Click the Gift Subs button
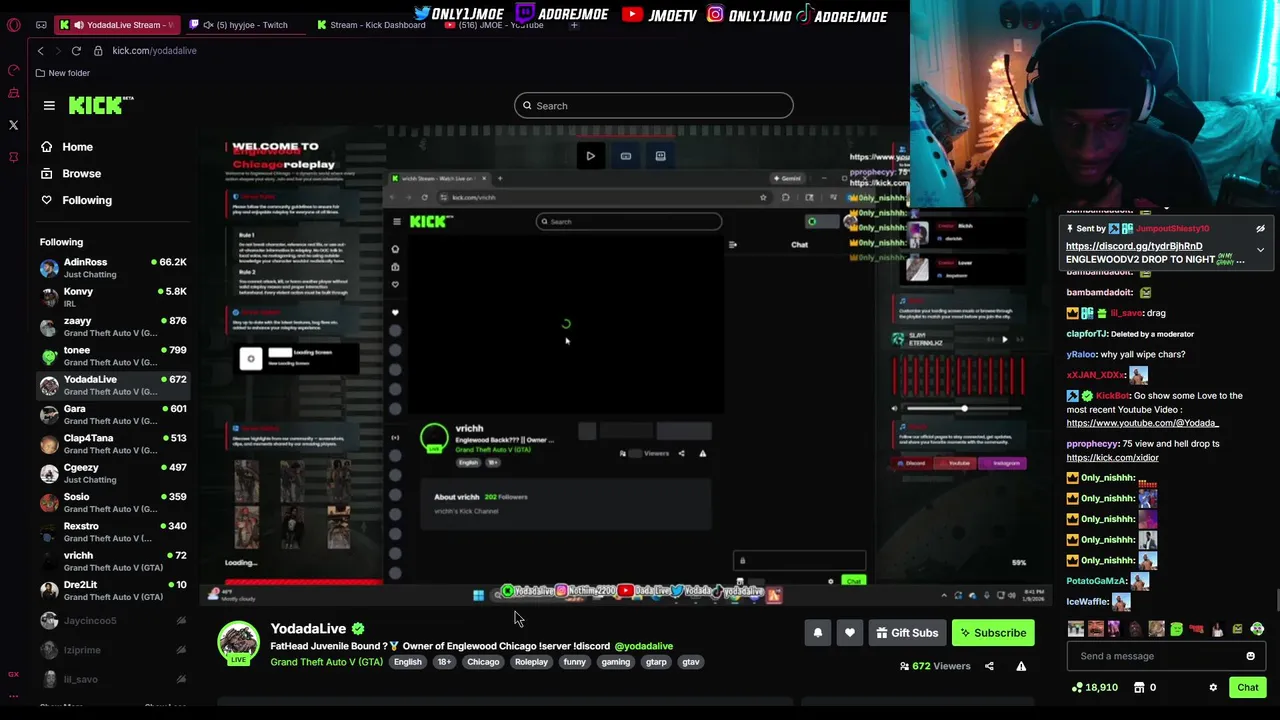 [x=907, y=633]
